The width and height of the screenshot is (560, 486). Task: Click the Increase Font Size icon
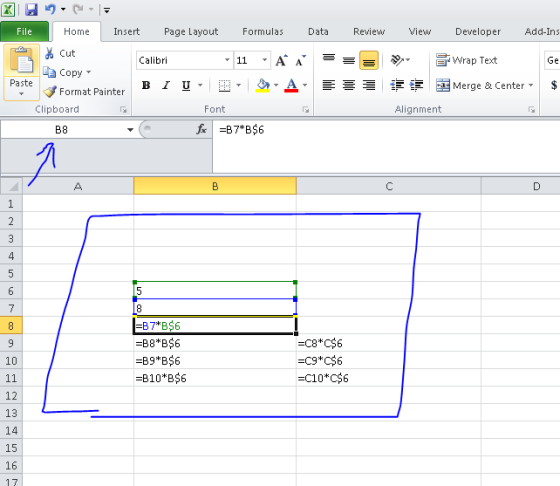(281, 60)
